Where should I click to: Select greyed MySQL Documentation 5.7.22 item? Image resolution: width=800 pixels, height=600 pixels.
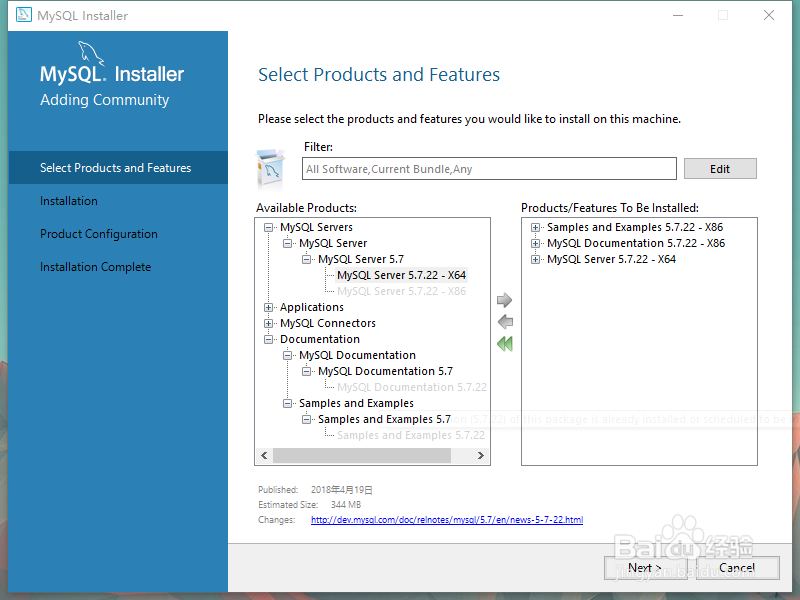412,387
